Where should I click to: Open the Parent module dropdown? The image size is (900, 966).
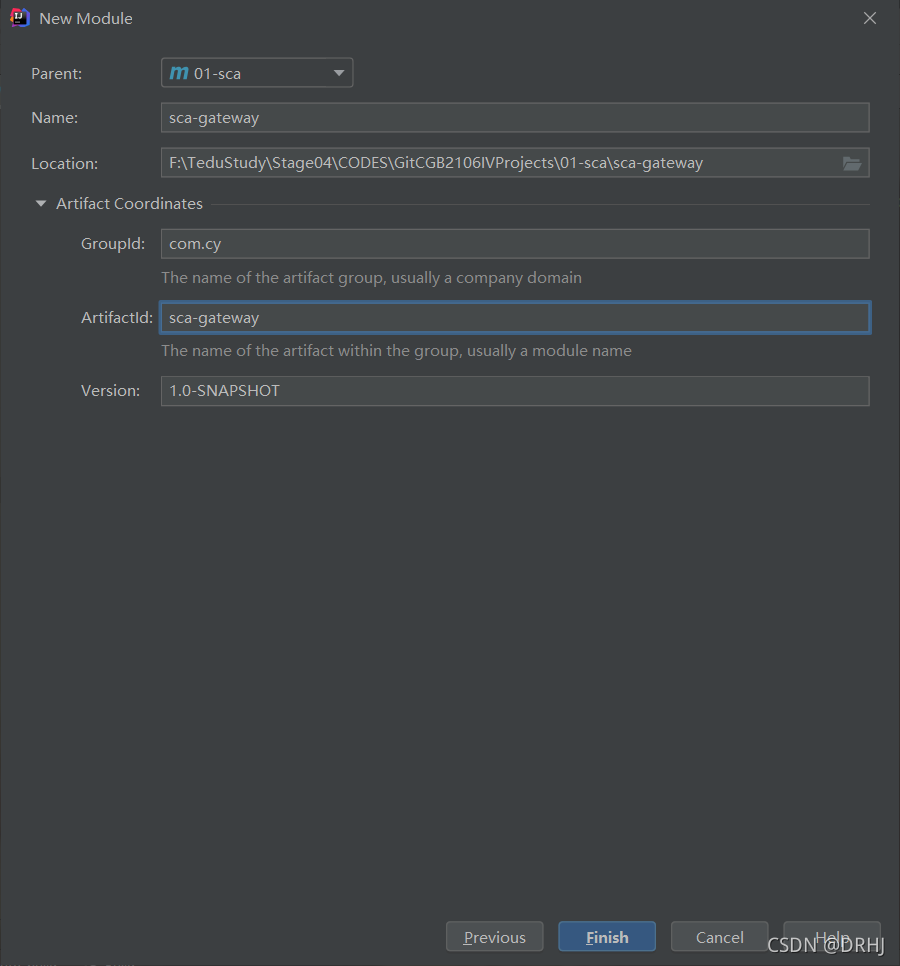257,73
